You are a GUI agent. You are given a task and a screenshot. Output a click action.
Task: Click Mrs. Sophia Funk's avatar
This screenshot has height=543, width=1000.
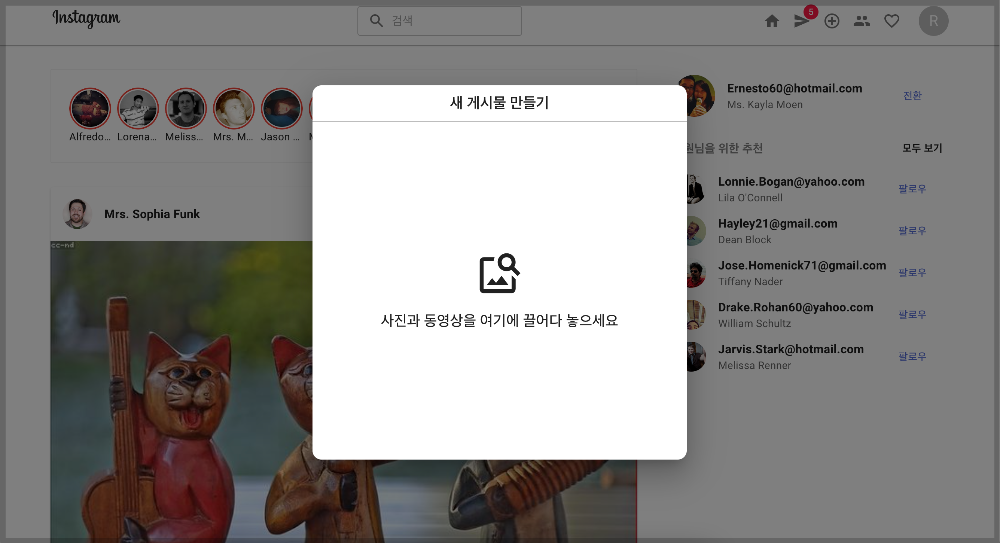click(x=78, y=214)
